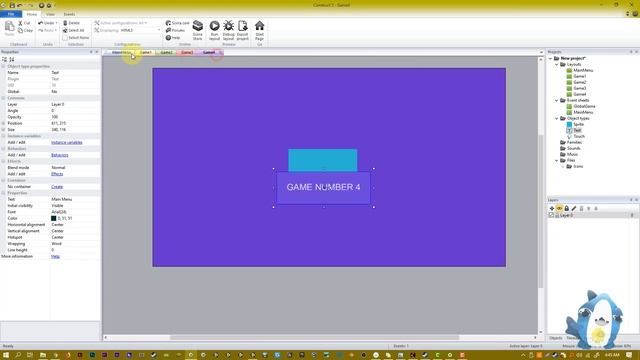The width and height of the screenshot is (640, 360).
Task: Switch to the Game3 layout tab
Action: [x=187, y=53]
